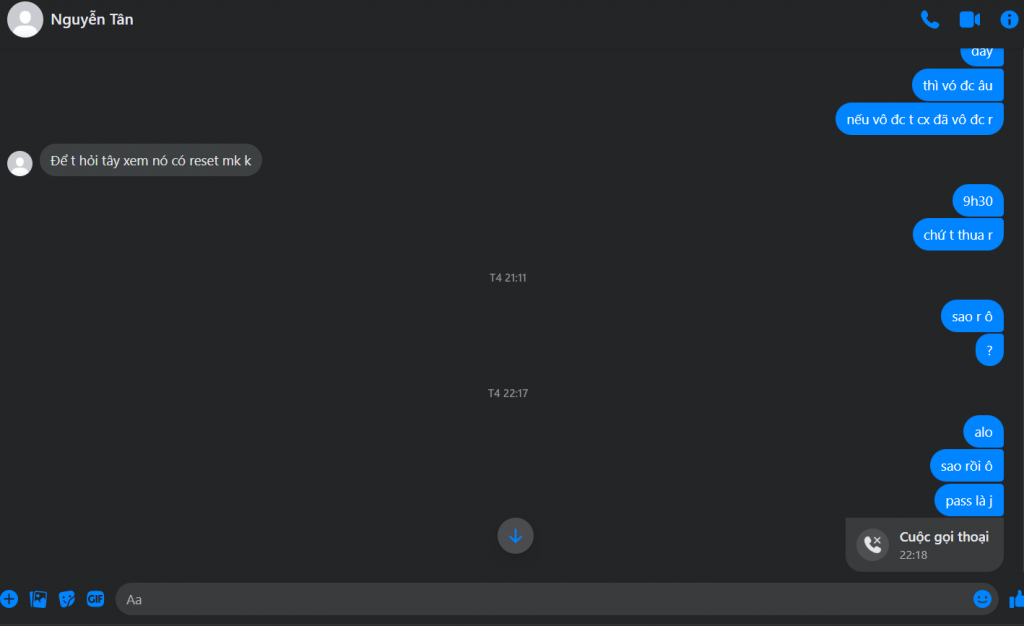
Task: Select the message 'Để t hỏi tây xem nó có reset mk k'
Action: [151, 161]
